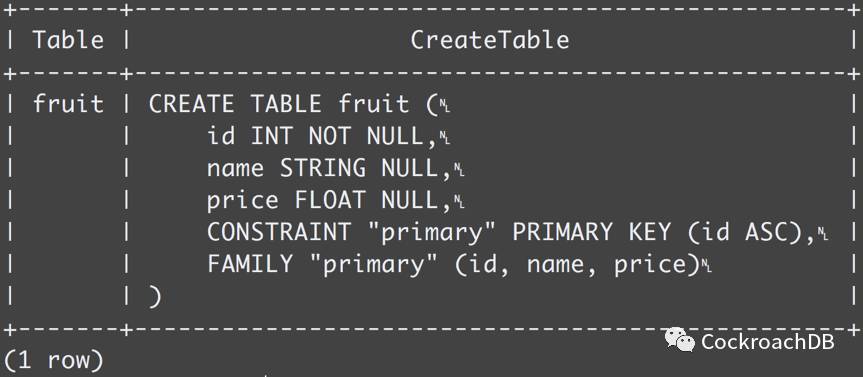863x377 pixels.
Task: Click newline marker after (id ASC),
Action: (823, 234)
